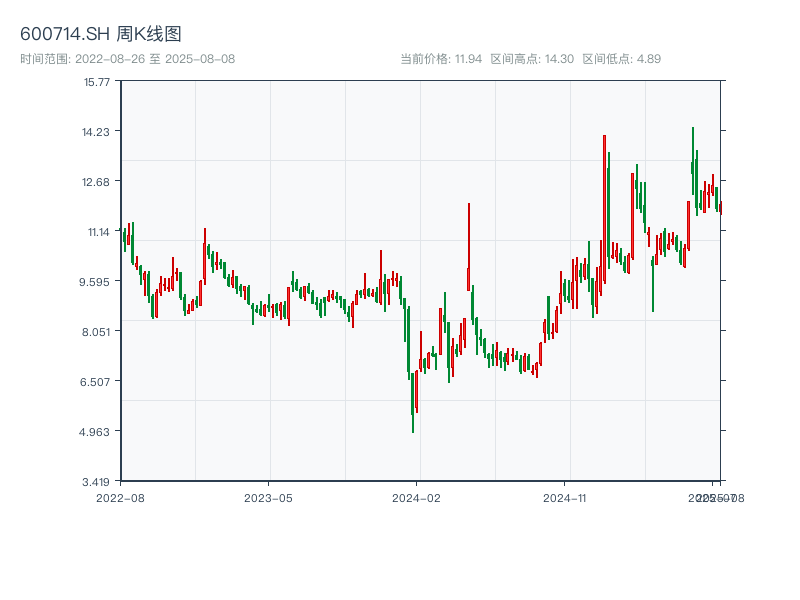Click the 2024-11 x-axis date label
Viewport: 800px width, 600px height.
(x=565, y=497)
